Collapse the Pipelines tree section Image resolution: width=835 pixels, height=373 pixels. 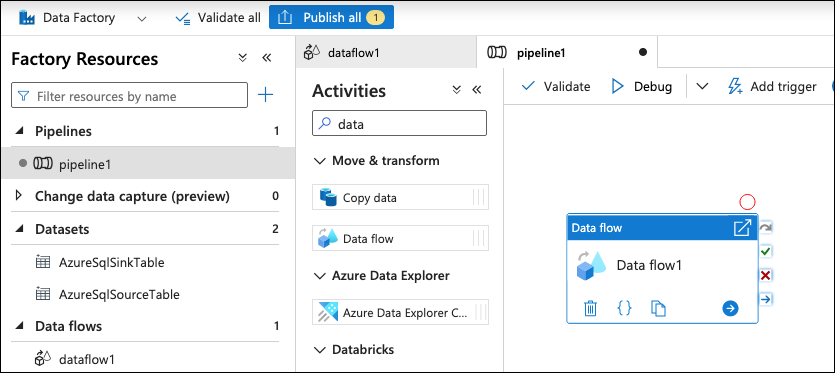20,131
